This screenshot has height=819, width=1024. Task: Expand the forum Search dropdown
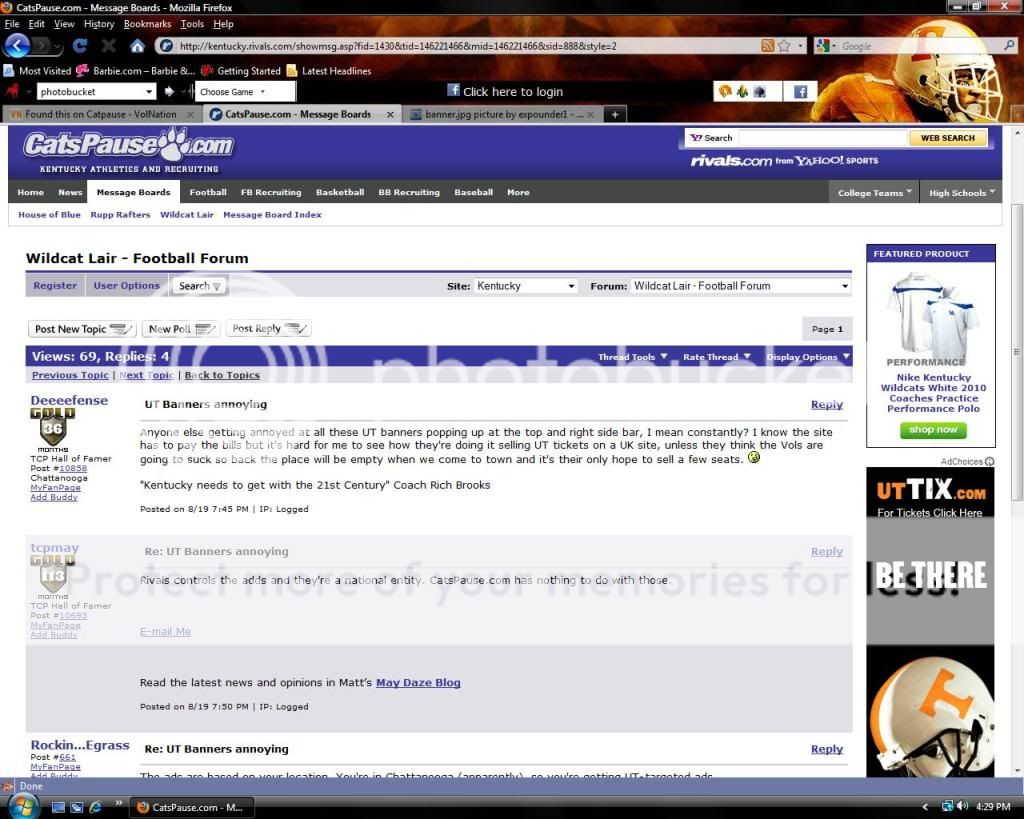pyautogui.click(x=199, y=286)
